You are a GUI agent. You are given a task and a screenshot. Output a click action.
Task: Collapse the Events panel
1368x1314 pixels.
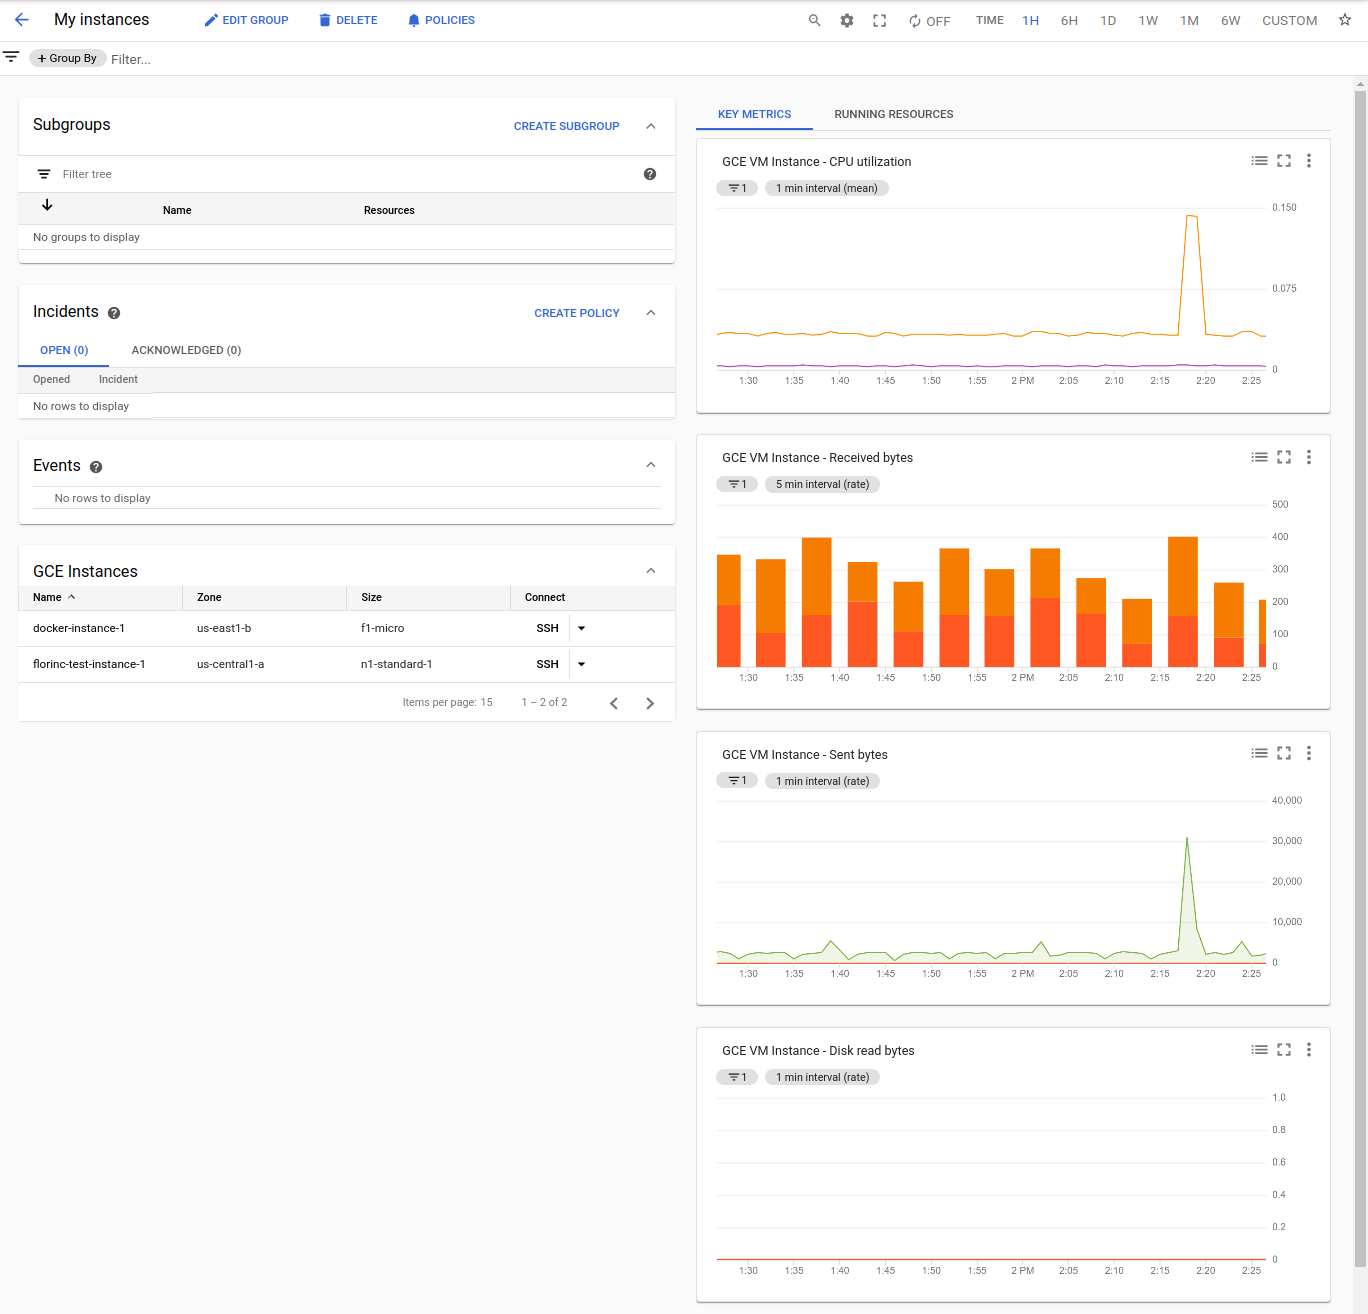[651, 464]
